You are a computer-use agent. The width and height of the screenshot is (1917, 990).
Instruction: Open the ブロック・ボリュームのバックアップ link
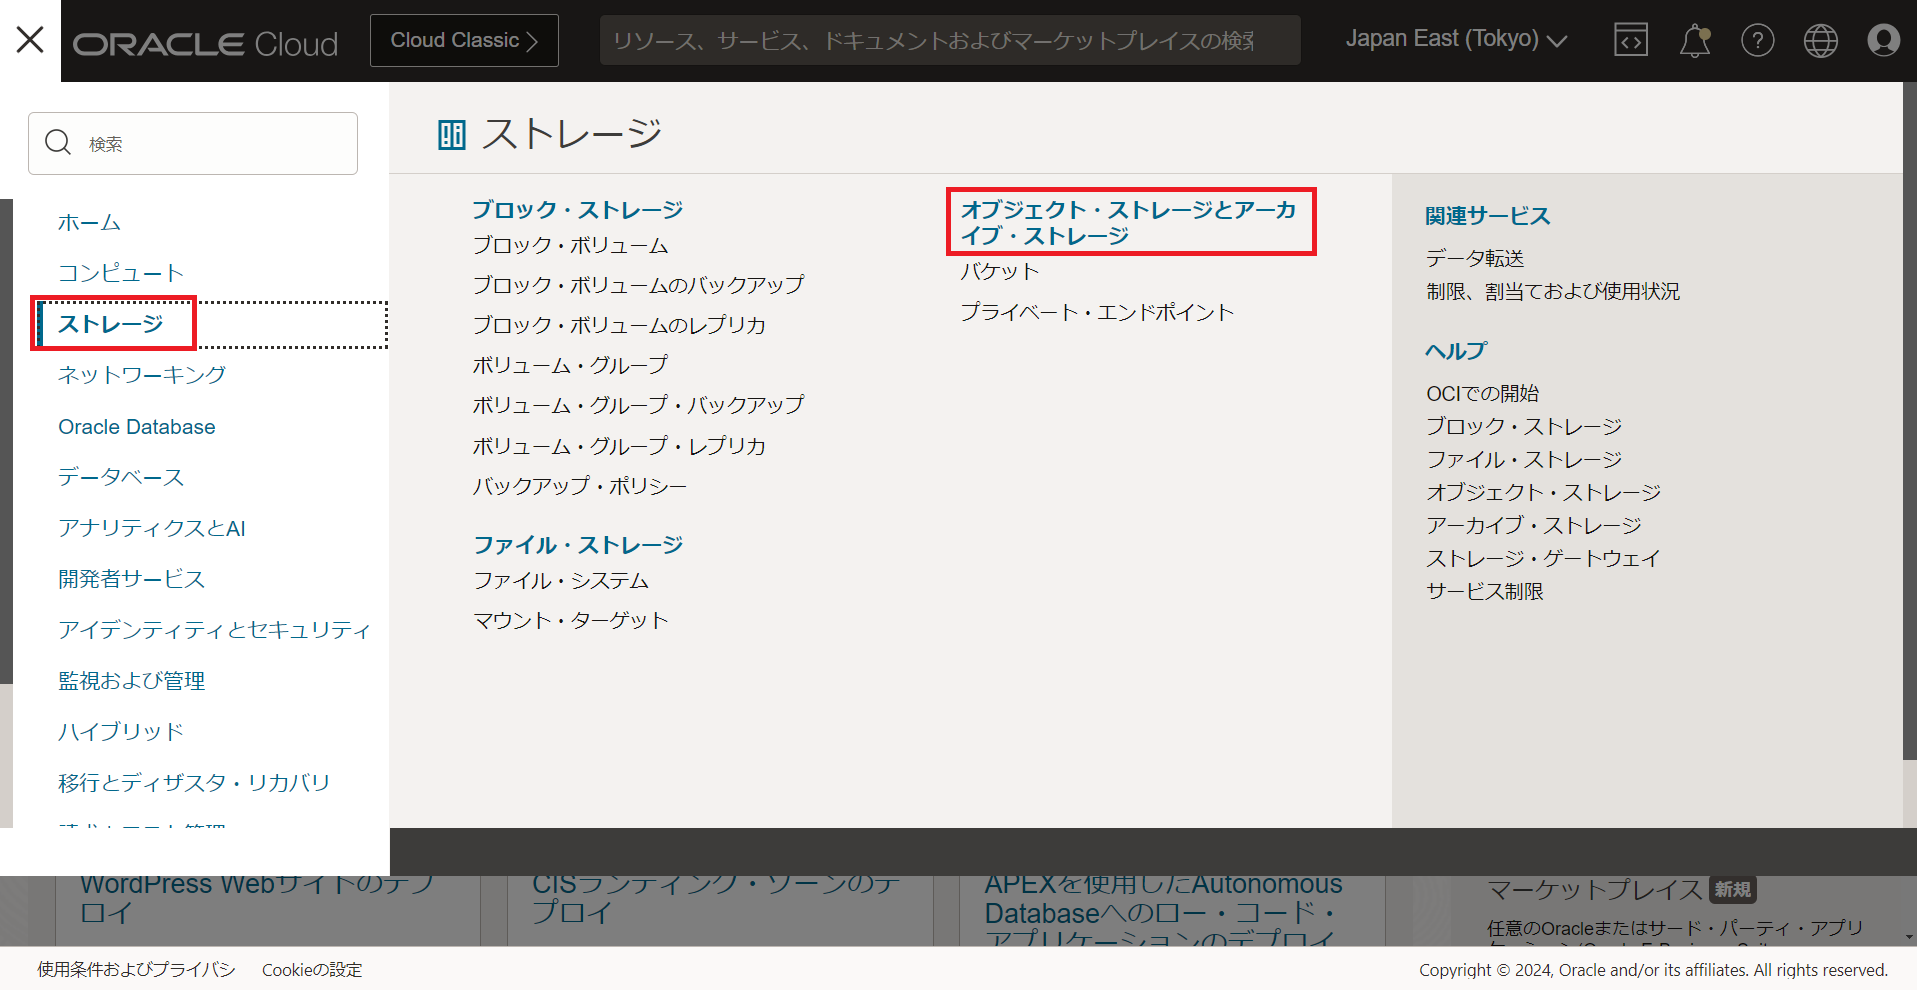(x=637, y=284)
